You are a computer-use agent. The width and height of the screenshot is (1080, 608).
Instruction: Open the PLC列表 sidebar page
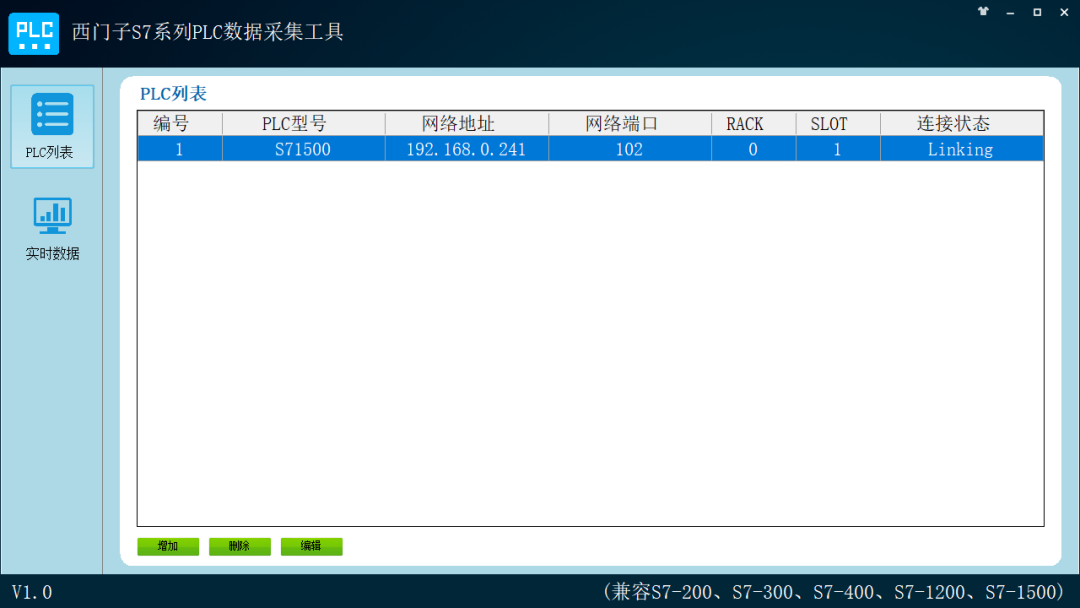point(52,127)
